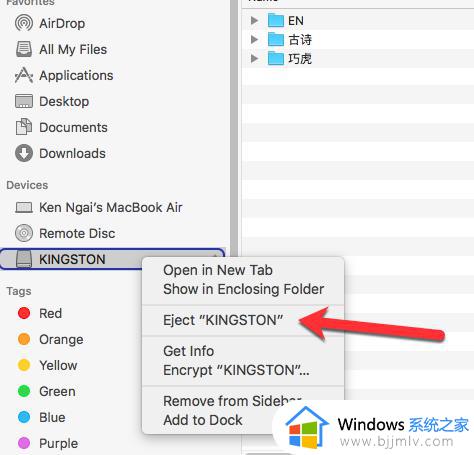
Task: Select the Green tag color dot
Action: click(24, 391)
